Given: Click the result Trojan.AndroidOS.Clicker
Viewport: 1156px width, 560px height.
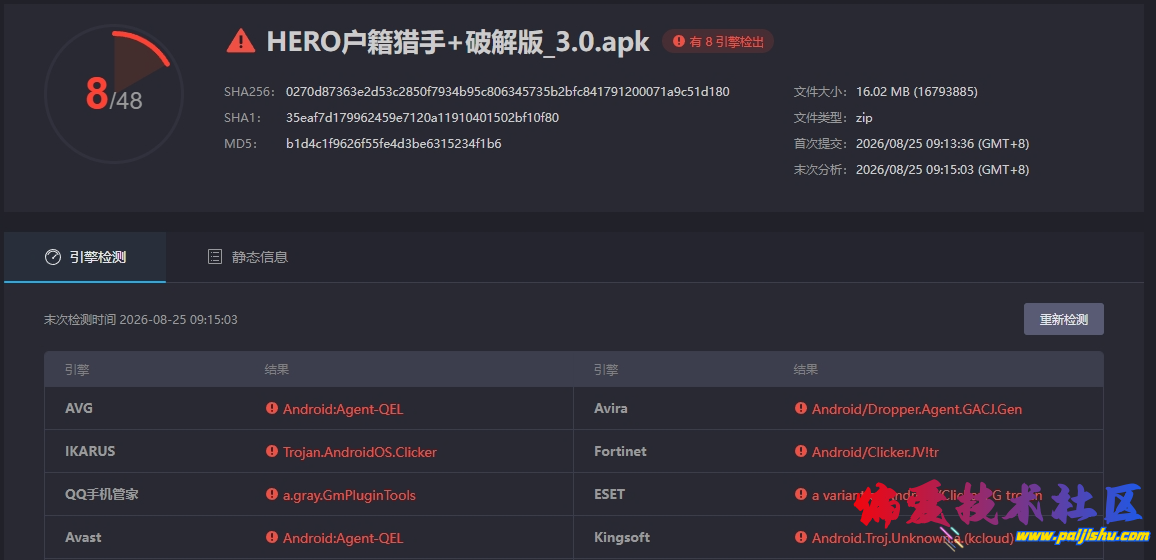Looking at the screenshot, I should click(360, 452).
